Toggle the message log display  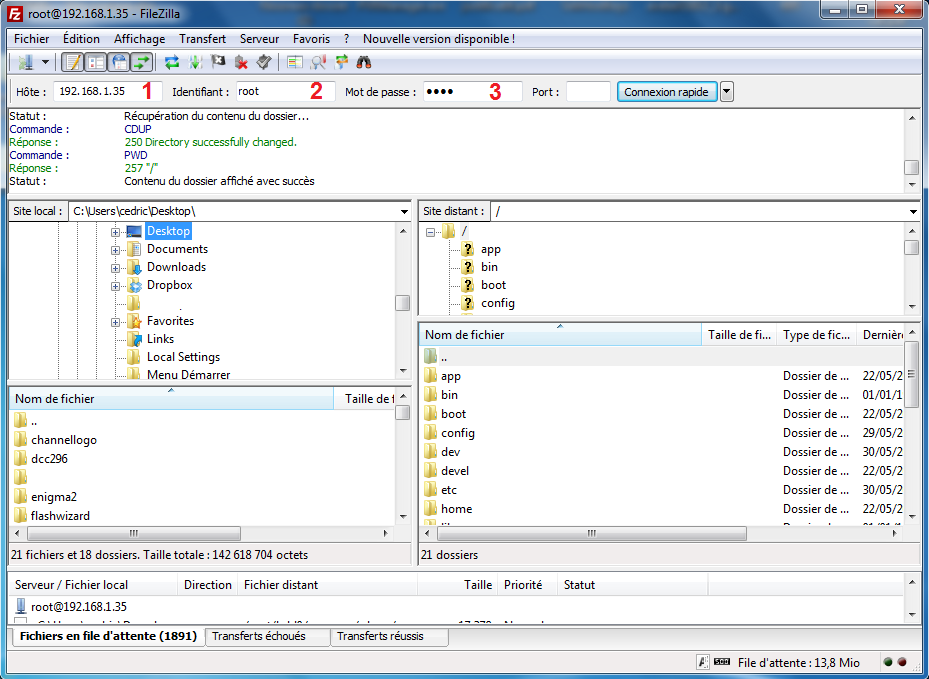click(x=73, y=62)
